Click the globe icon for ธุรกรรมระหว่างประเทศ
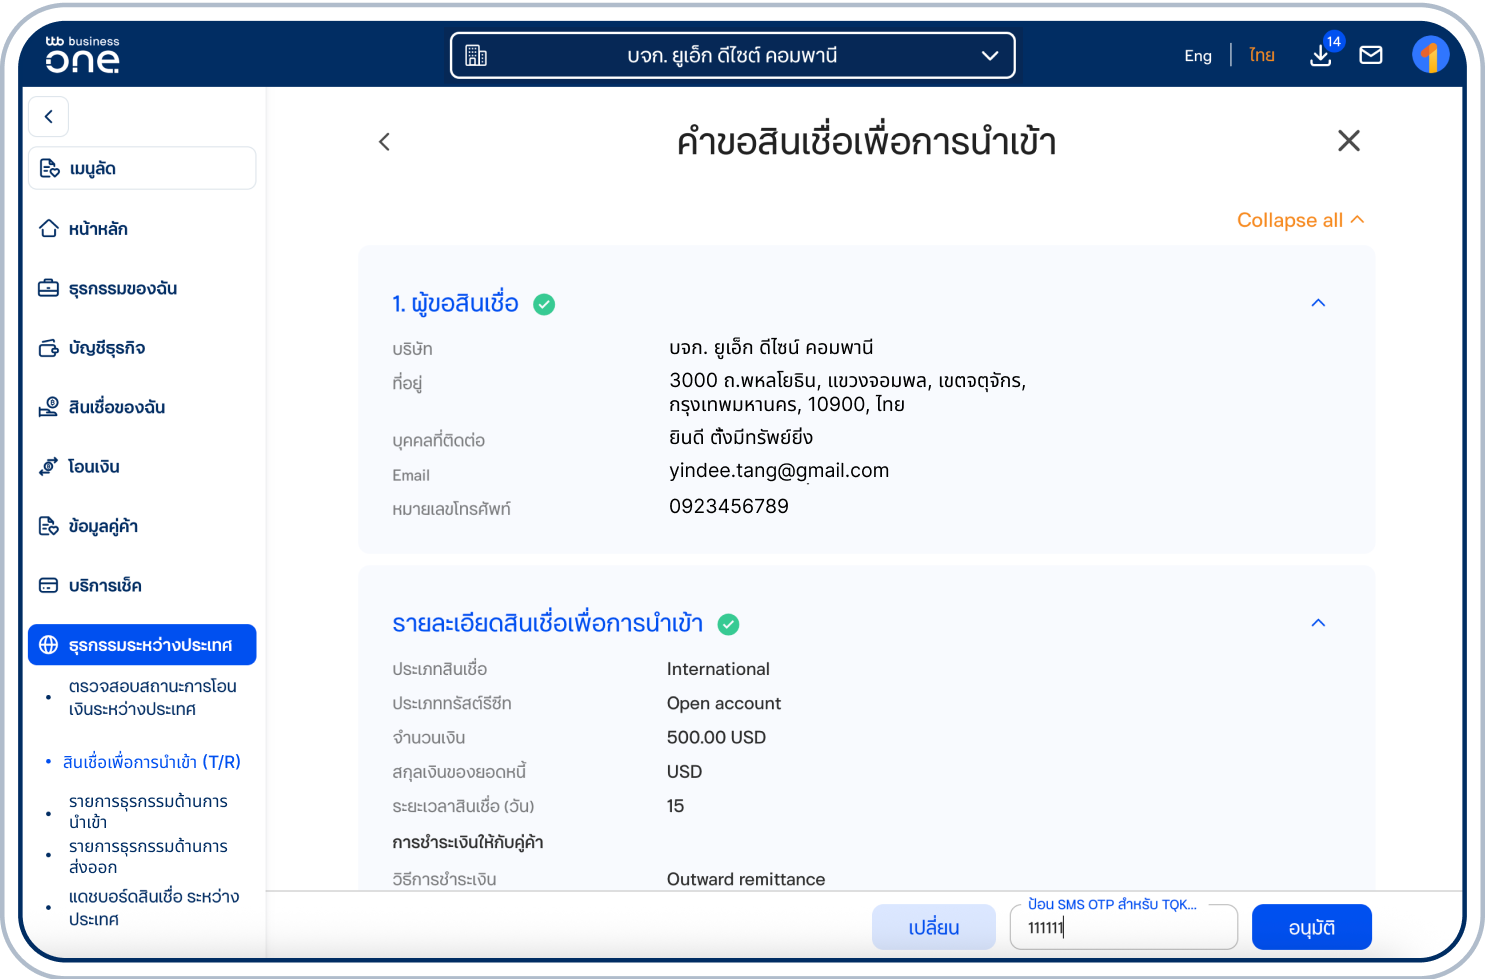This screenshot has height=979, width=1485. 48,645
